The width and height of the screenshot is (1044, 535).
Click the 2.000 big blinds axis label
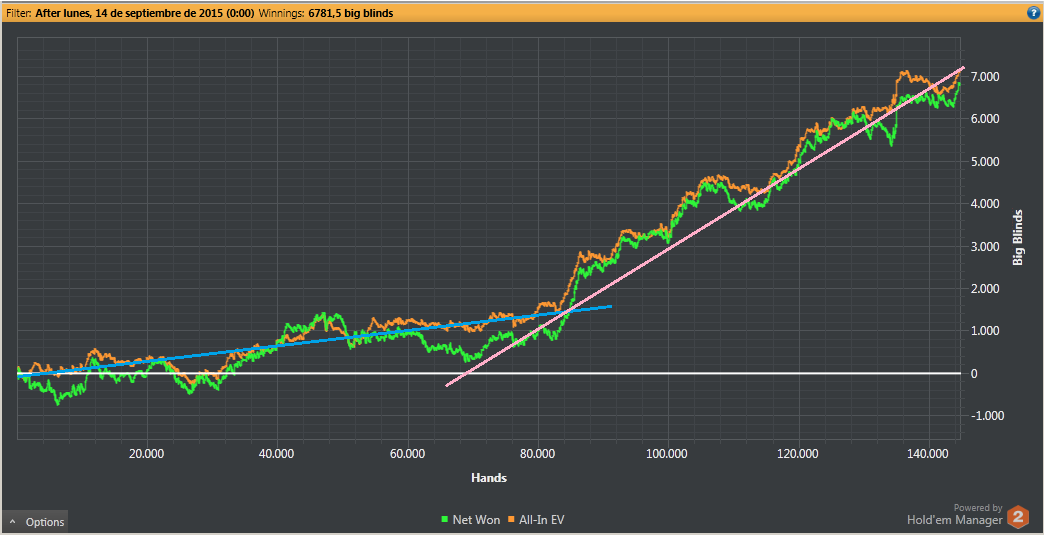tap(985, 289)
